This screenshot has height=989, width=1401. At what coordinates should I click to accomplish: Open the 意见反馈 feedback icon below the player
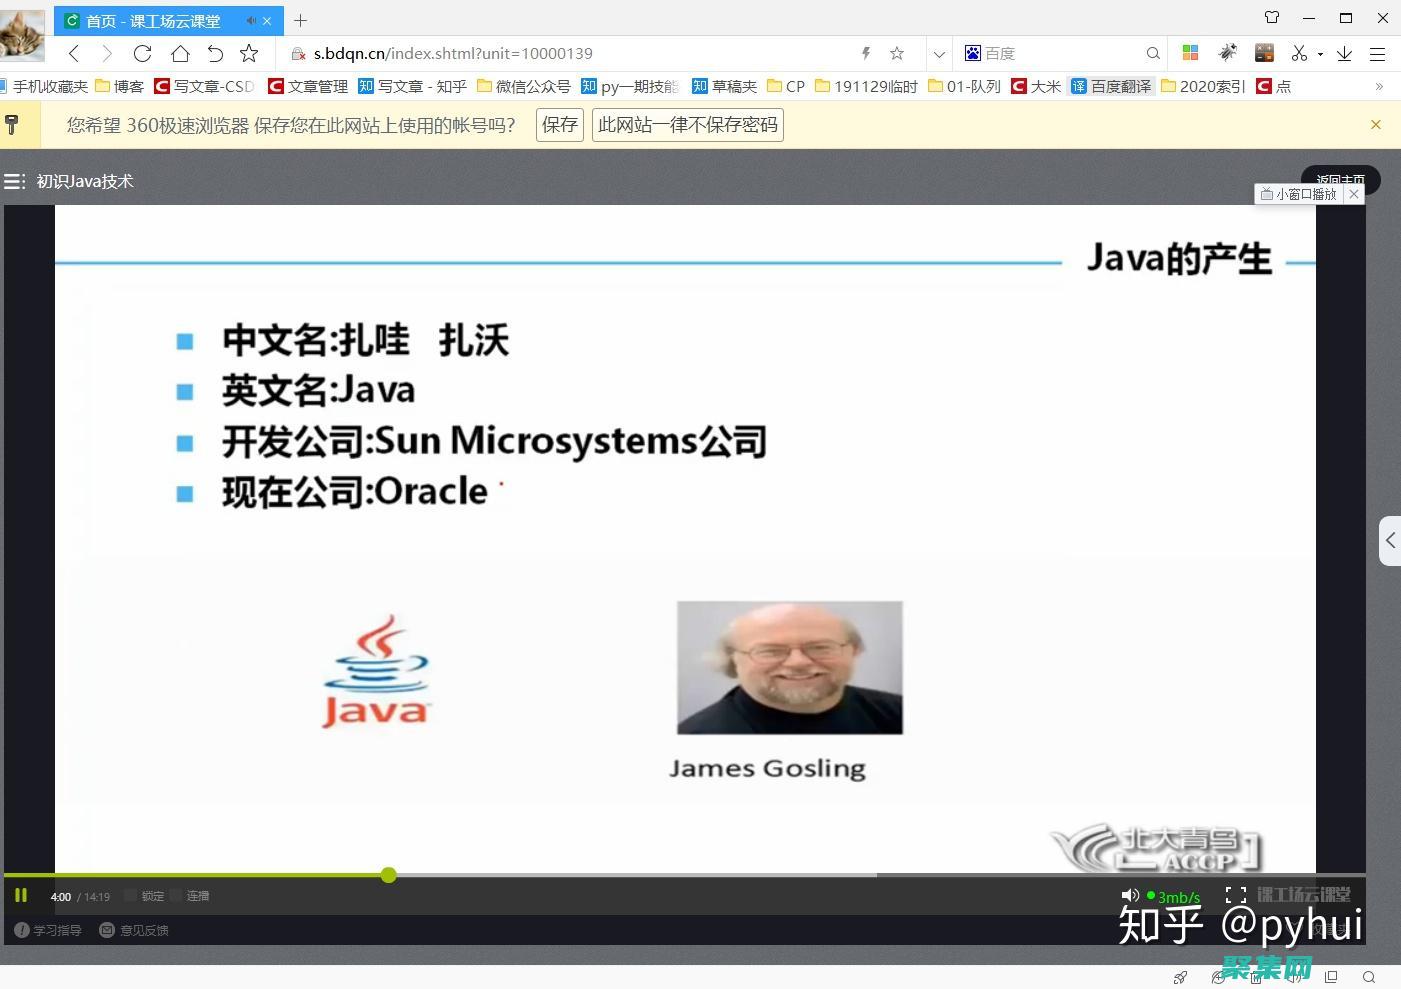point(132,930)
